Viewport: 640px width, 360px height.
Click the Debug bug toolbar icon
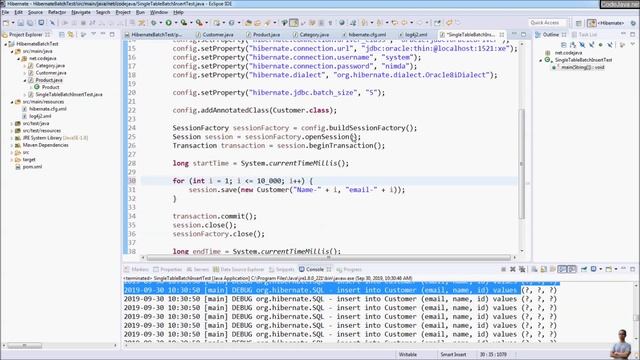(153, 23)
